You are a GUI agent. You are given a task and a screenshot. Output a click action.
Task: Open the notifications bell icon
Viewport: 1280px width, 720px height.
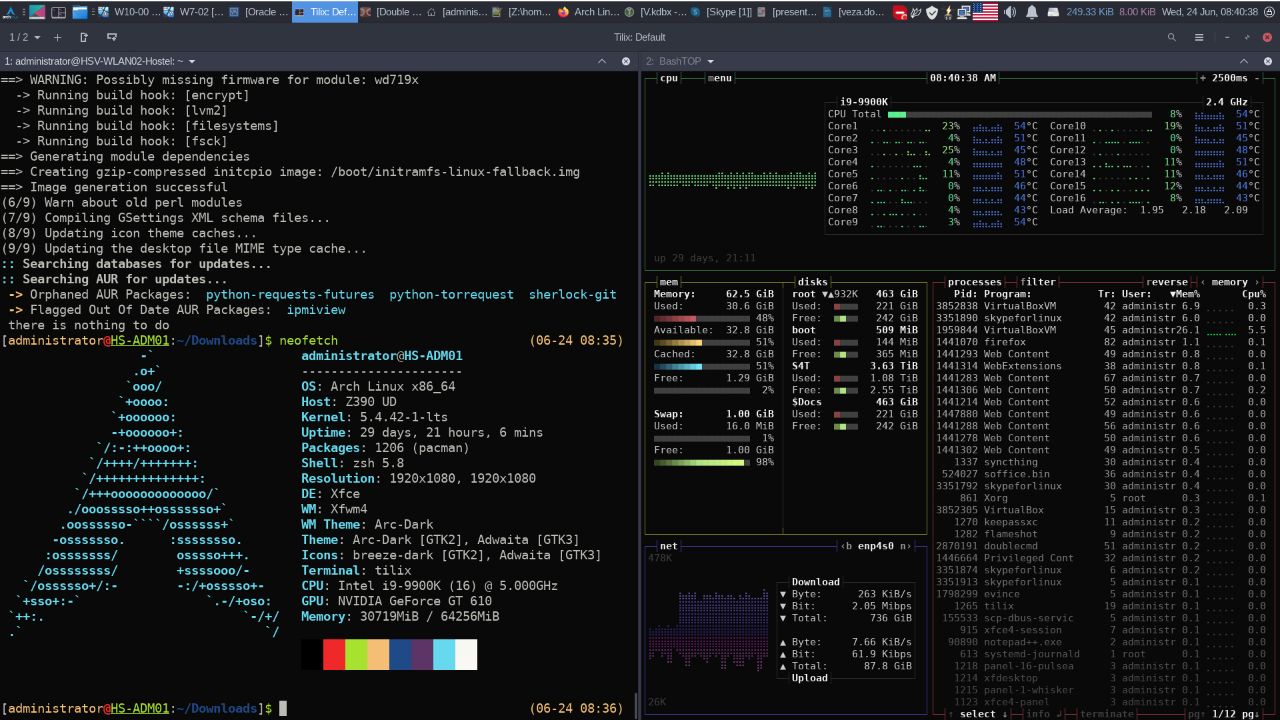(x=1031, y=12)
